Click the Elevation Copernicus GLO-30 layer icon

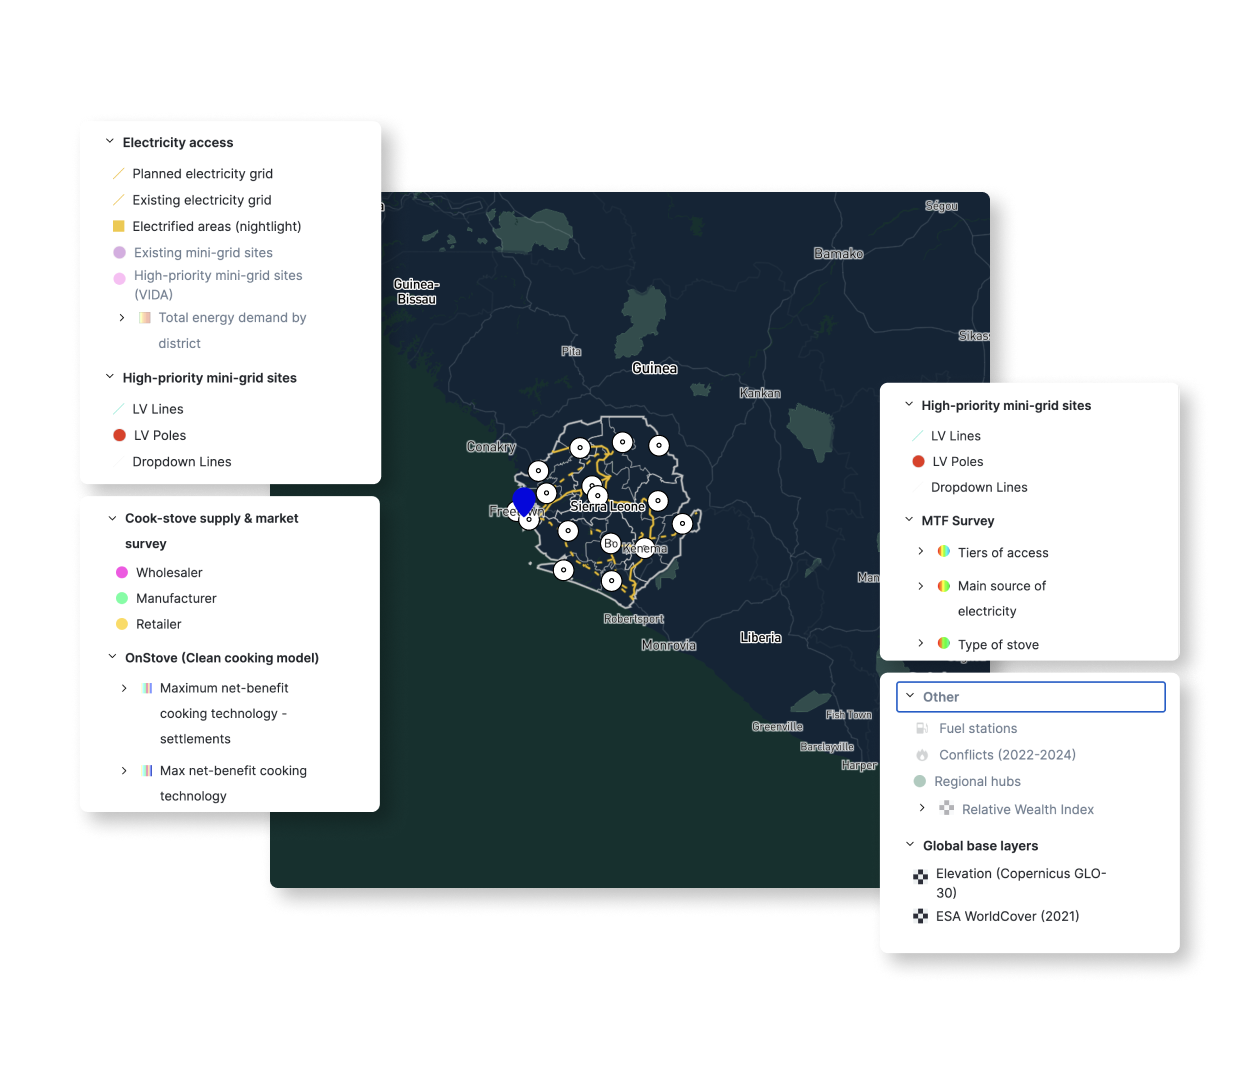(920, 876)
